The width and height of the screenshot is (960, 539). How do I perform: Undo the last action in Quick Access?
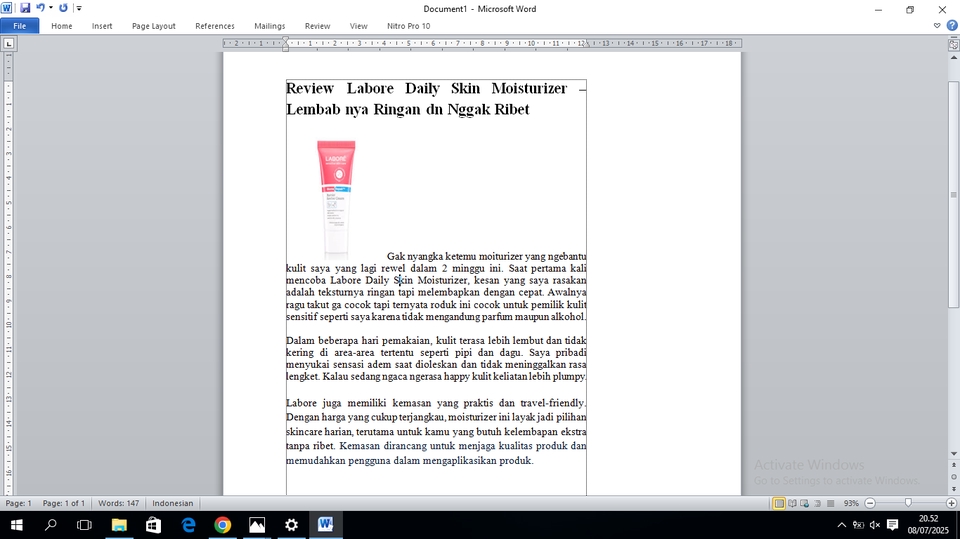tap(40, 8)
